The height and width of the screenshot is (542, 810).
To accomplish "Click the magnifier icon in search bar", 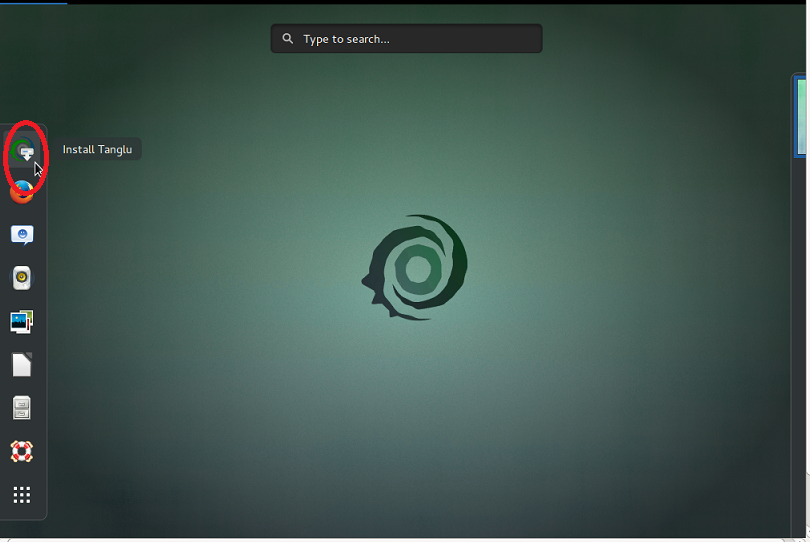I will click(288, 39).
